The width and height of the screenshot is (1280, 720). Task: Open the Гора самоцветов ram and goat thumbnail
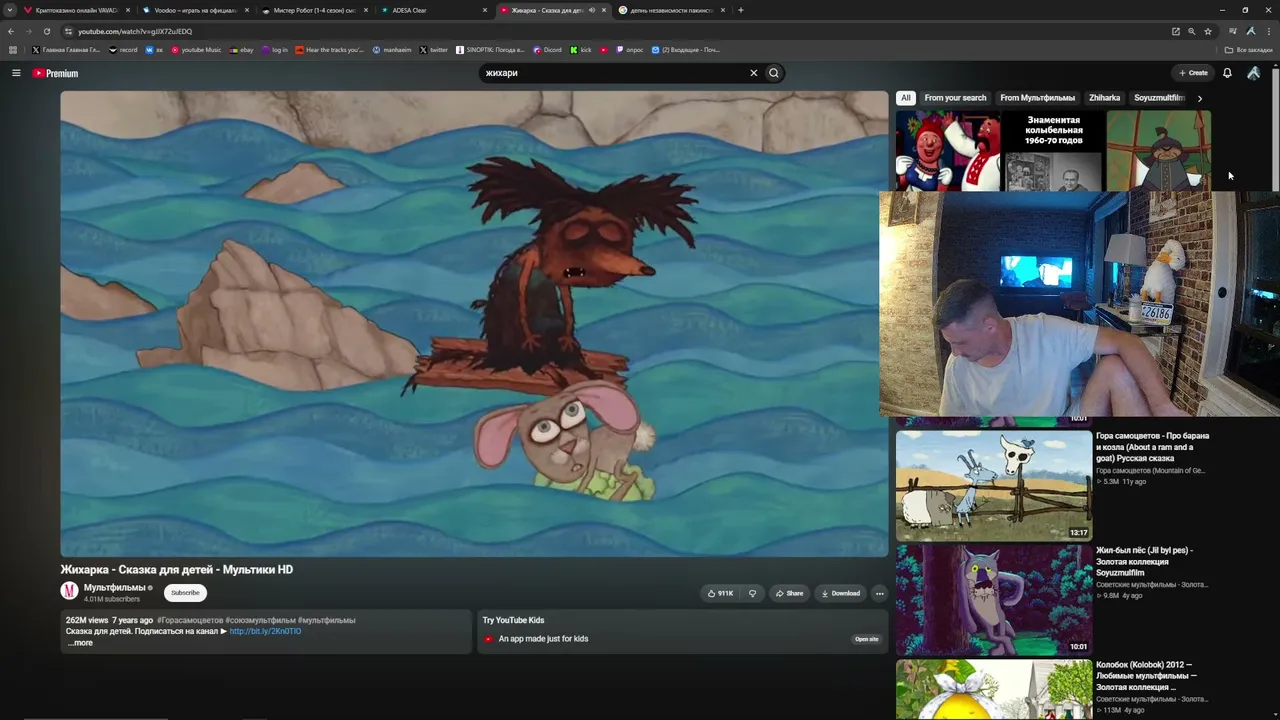coord(994,485)
